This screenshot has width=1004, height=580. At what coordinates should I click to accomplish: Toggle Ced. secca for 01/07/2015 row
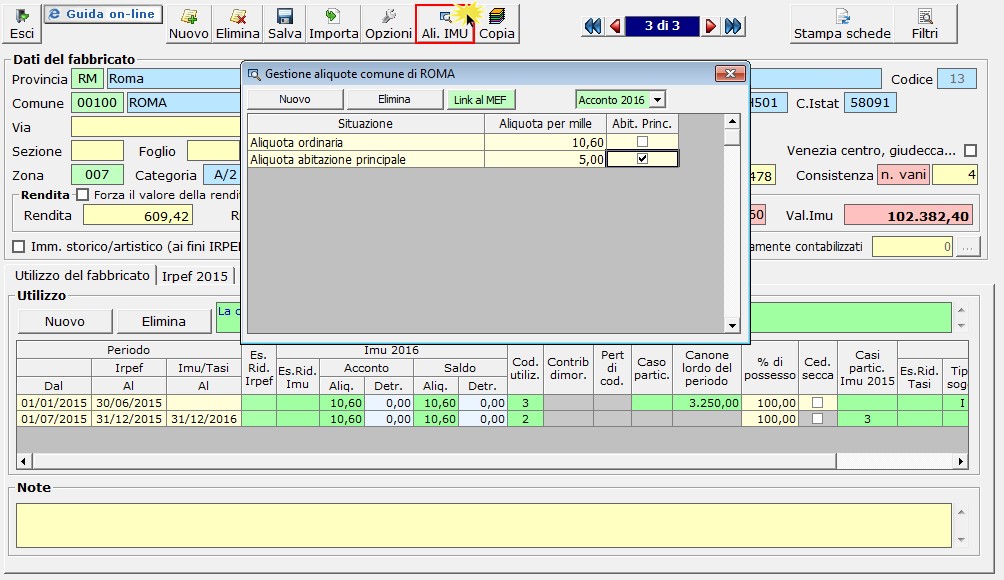coord(817,419)
